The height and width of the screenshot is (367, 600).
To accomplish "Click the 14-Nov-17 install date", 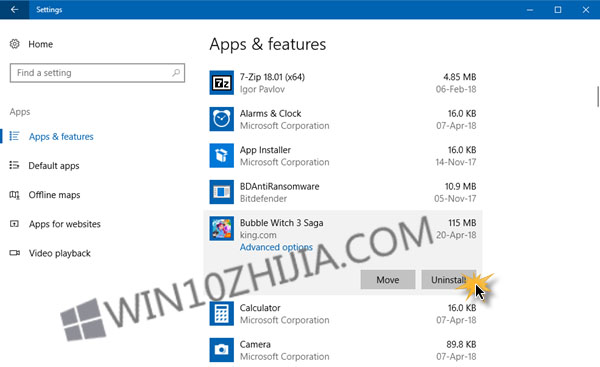I will [456, 162].
